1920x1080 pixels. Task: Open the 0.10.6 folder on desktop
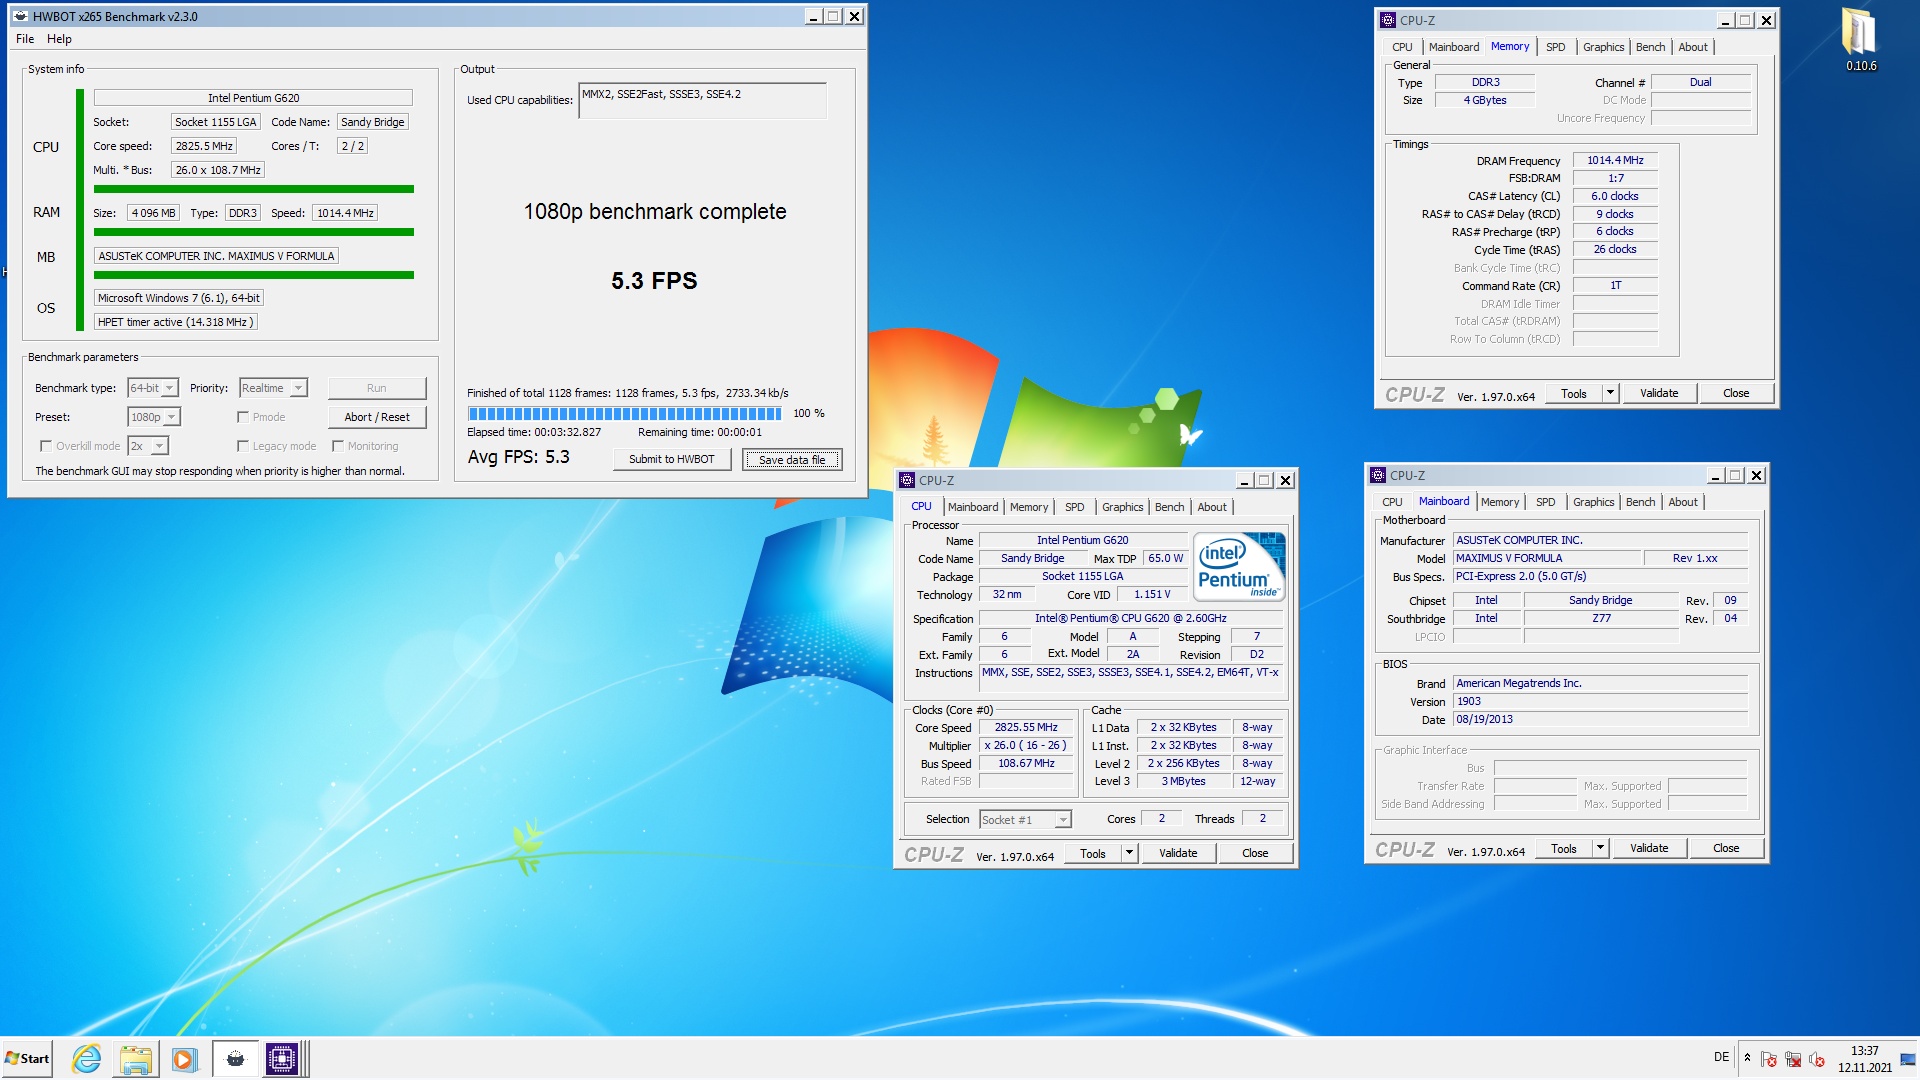pyautogui.click(x=1860, y=40)
